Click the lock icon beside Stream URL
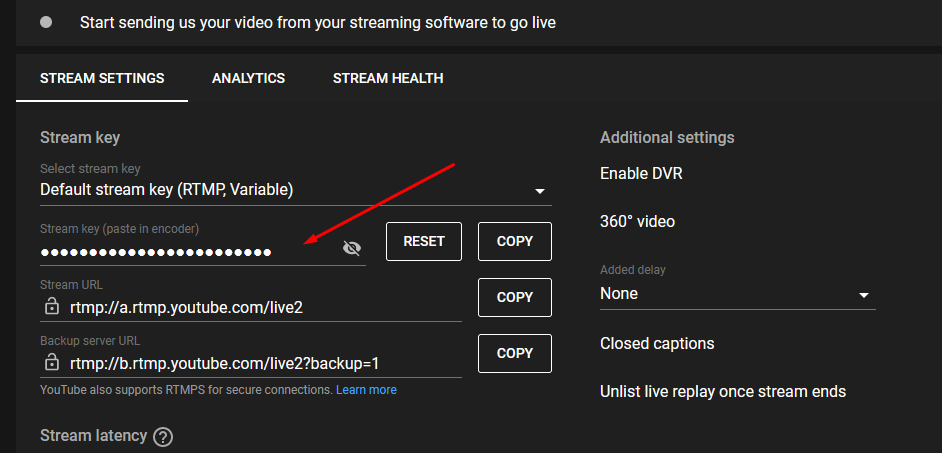 tap(52, 306)
